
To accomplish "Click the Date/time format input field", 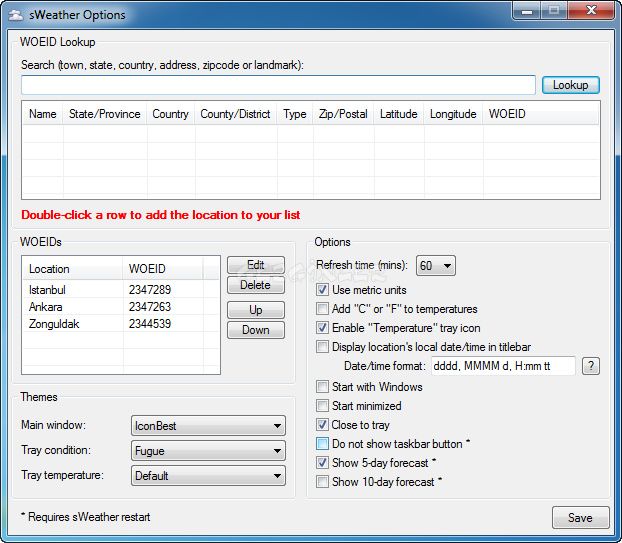I will point(503,366).
